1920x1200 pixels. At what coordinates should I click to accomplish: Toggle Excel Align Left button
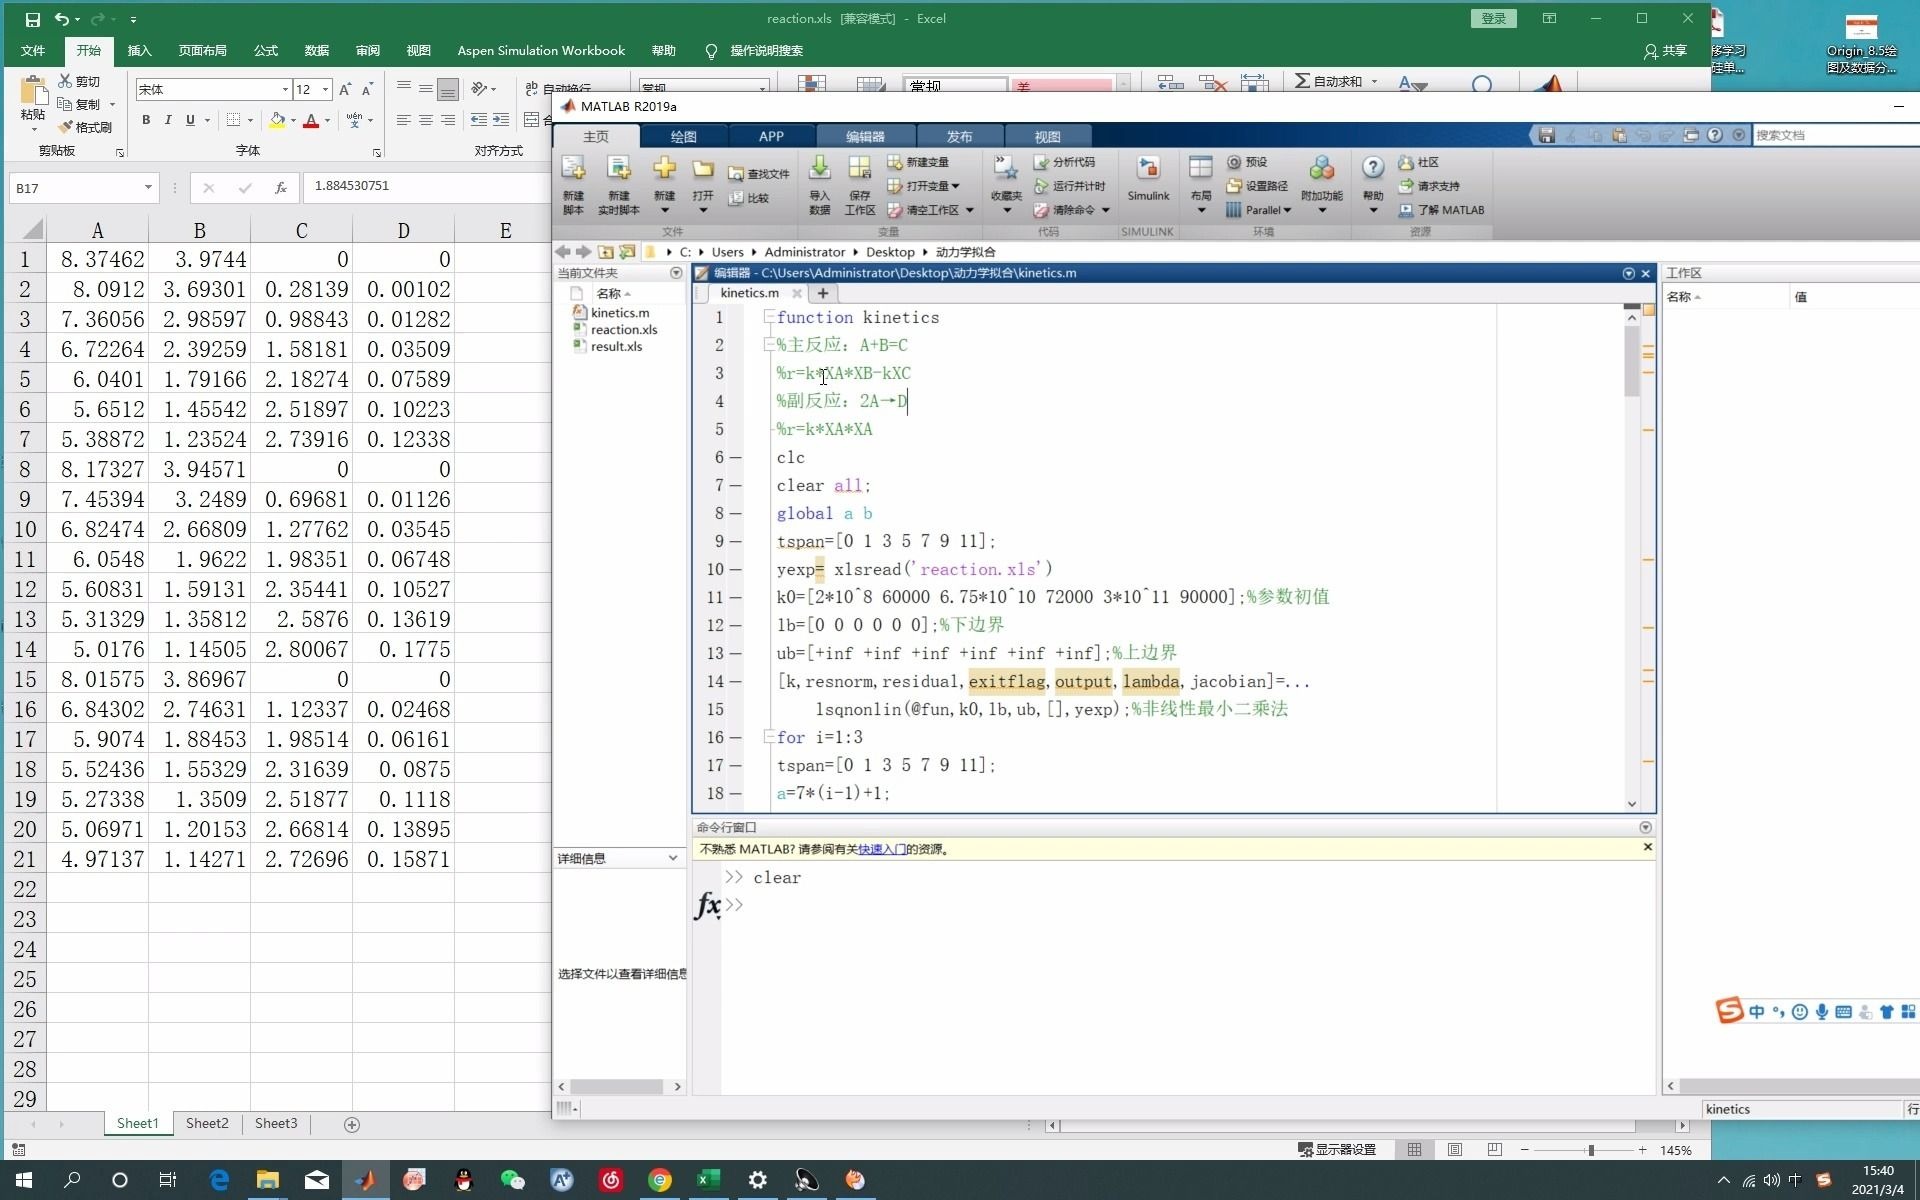(404, 120)
